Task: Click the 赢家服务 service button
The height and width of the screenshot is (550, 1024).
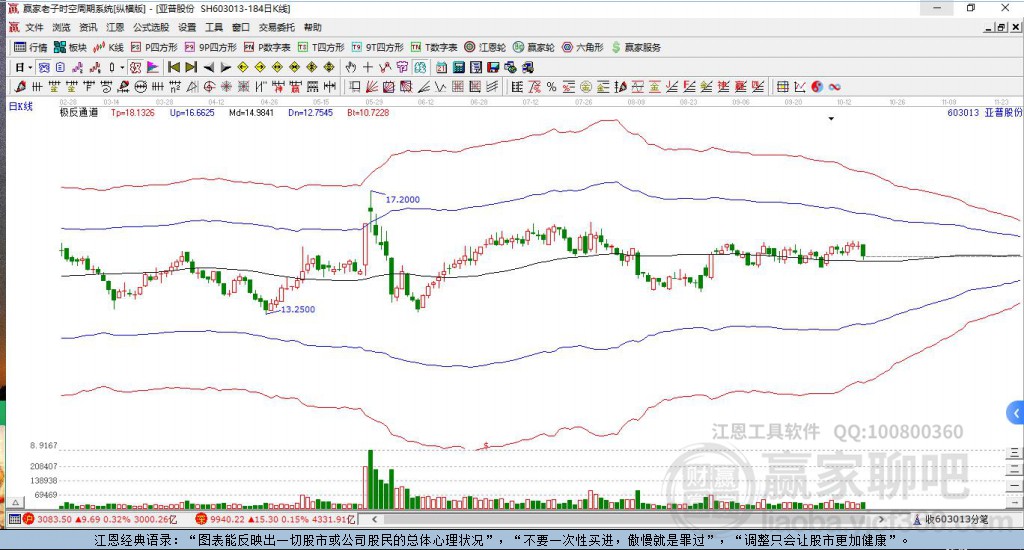Action: click(636, 47)
